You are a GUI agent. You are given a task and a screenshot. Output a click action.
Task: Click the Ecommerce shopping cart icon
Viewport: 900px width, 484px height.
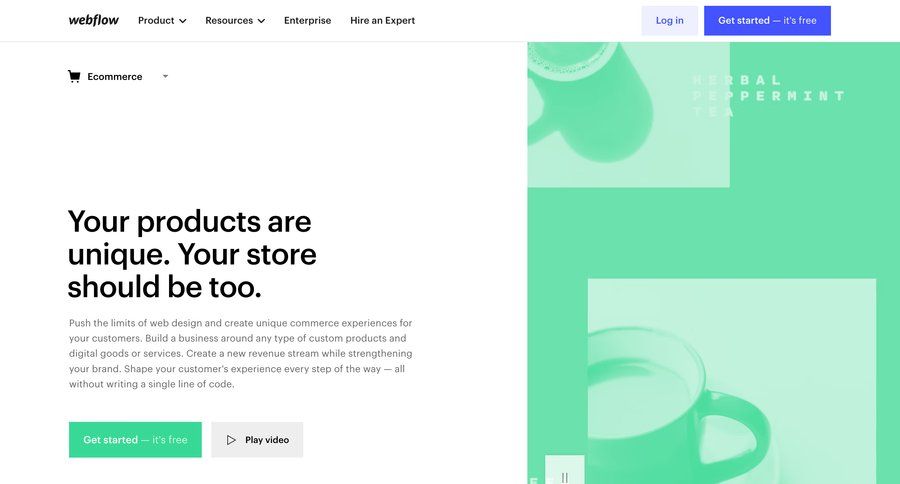point(74,76)
